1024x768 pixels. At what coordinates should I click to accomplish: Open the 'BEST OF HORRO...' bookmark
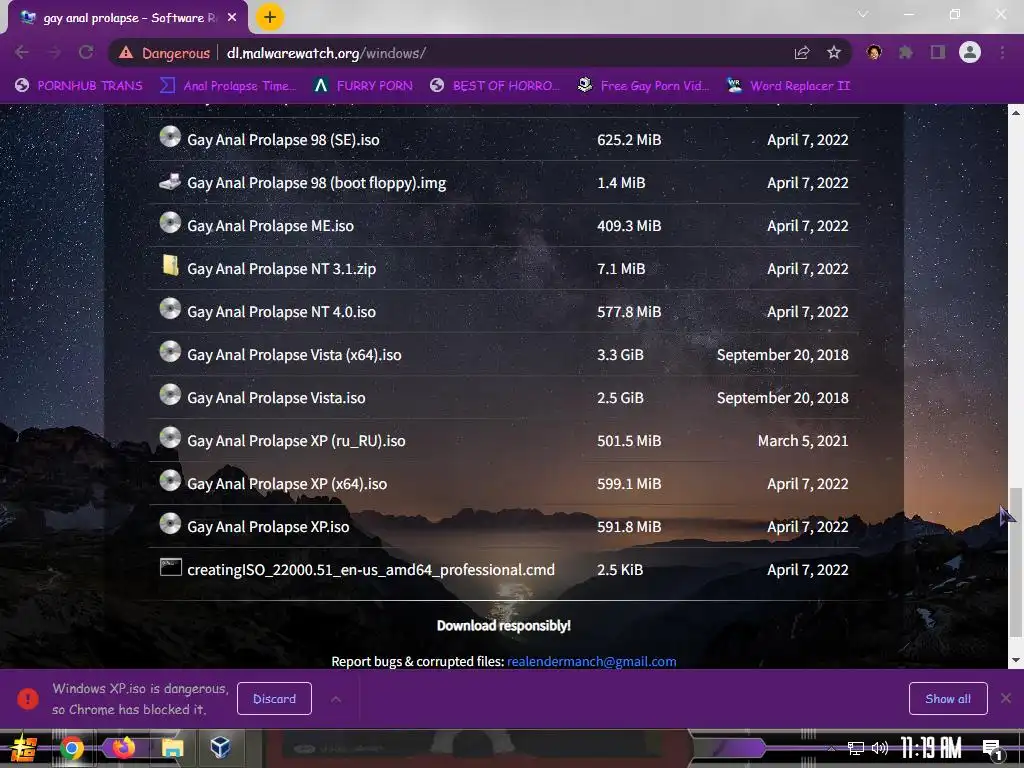[495, 86]
